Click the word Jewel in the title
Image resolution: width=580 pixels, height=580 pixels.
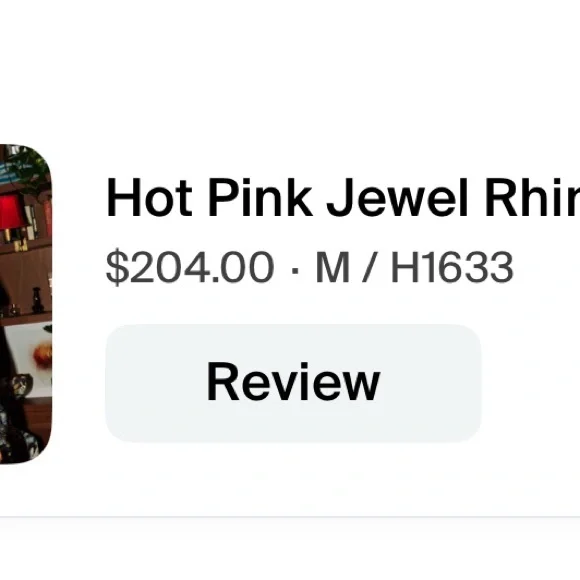(398, 198)
